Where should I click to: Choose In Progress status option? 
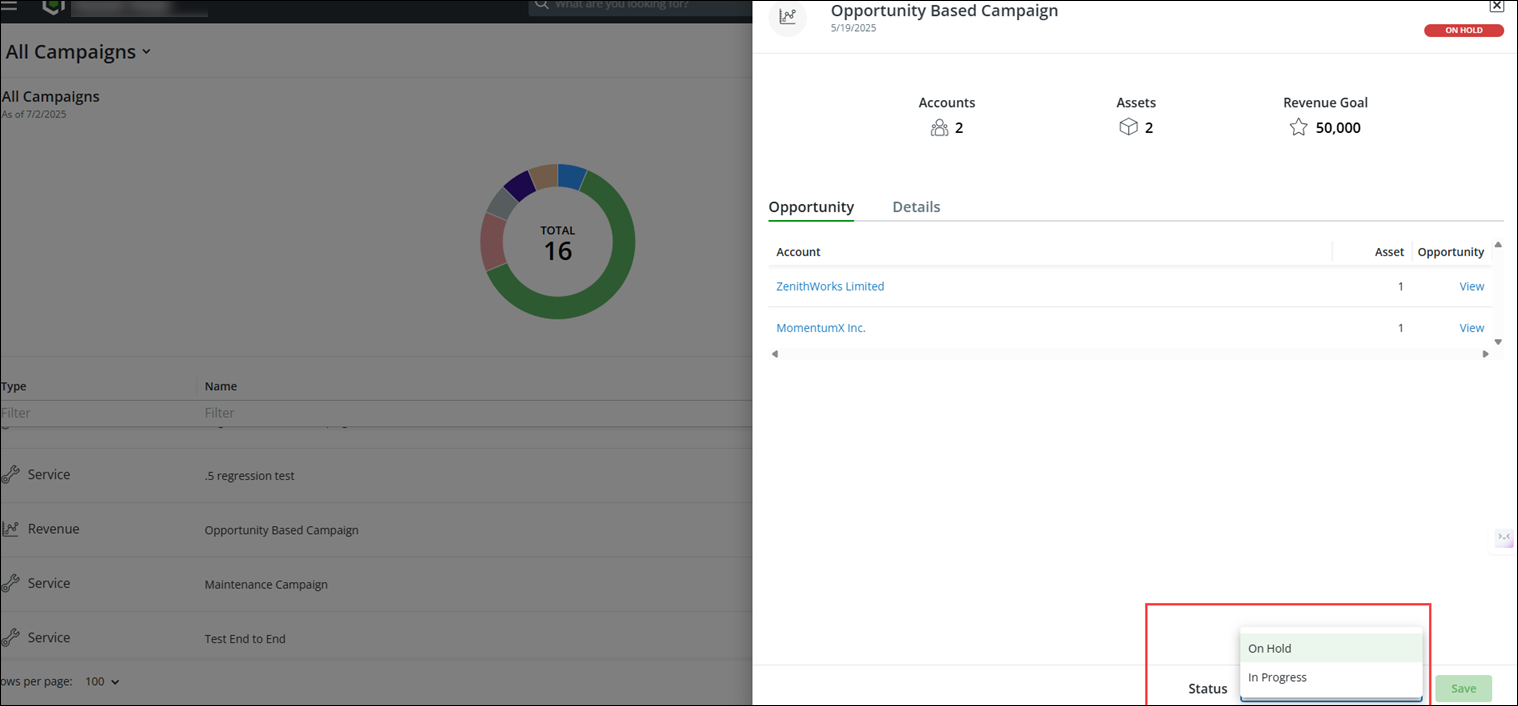[x=1330, y=677]
